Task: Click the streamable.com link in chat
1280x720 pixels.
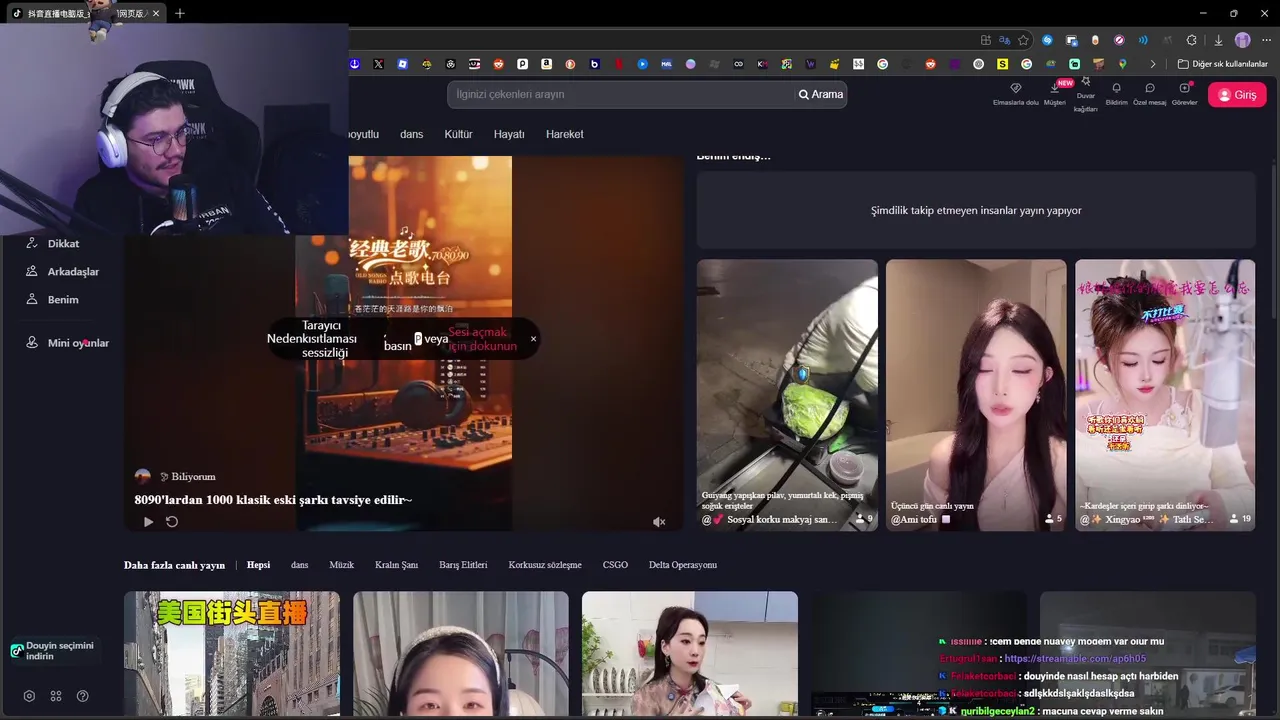Action: point(1075,659)
